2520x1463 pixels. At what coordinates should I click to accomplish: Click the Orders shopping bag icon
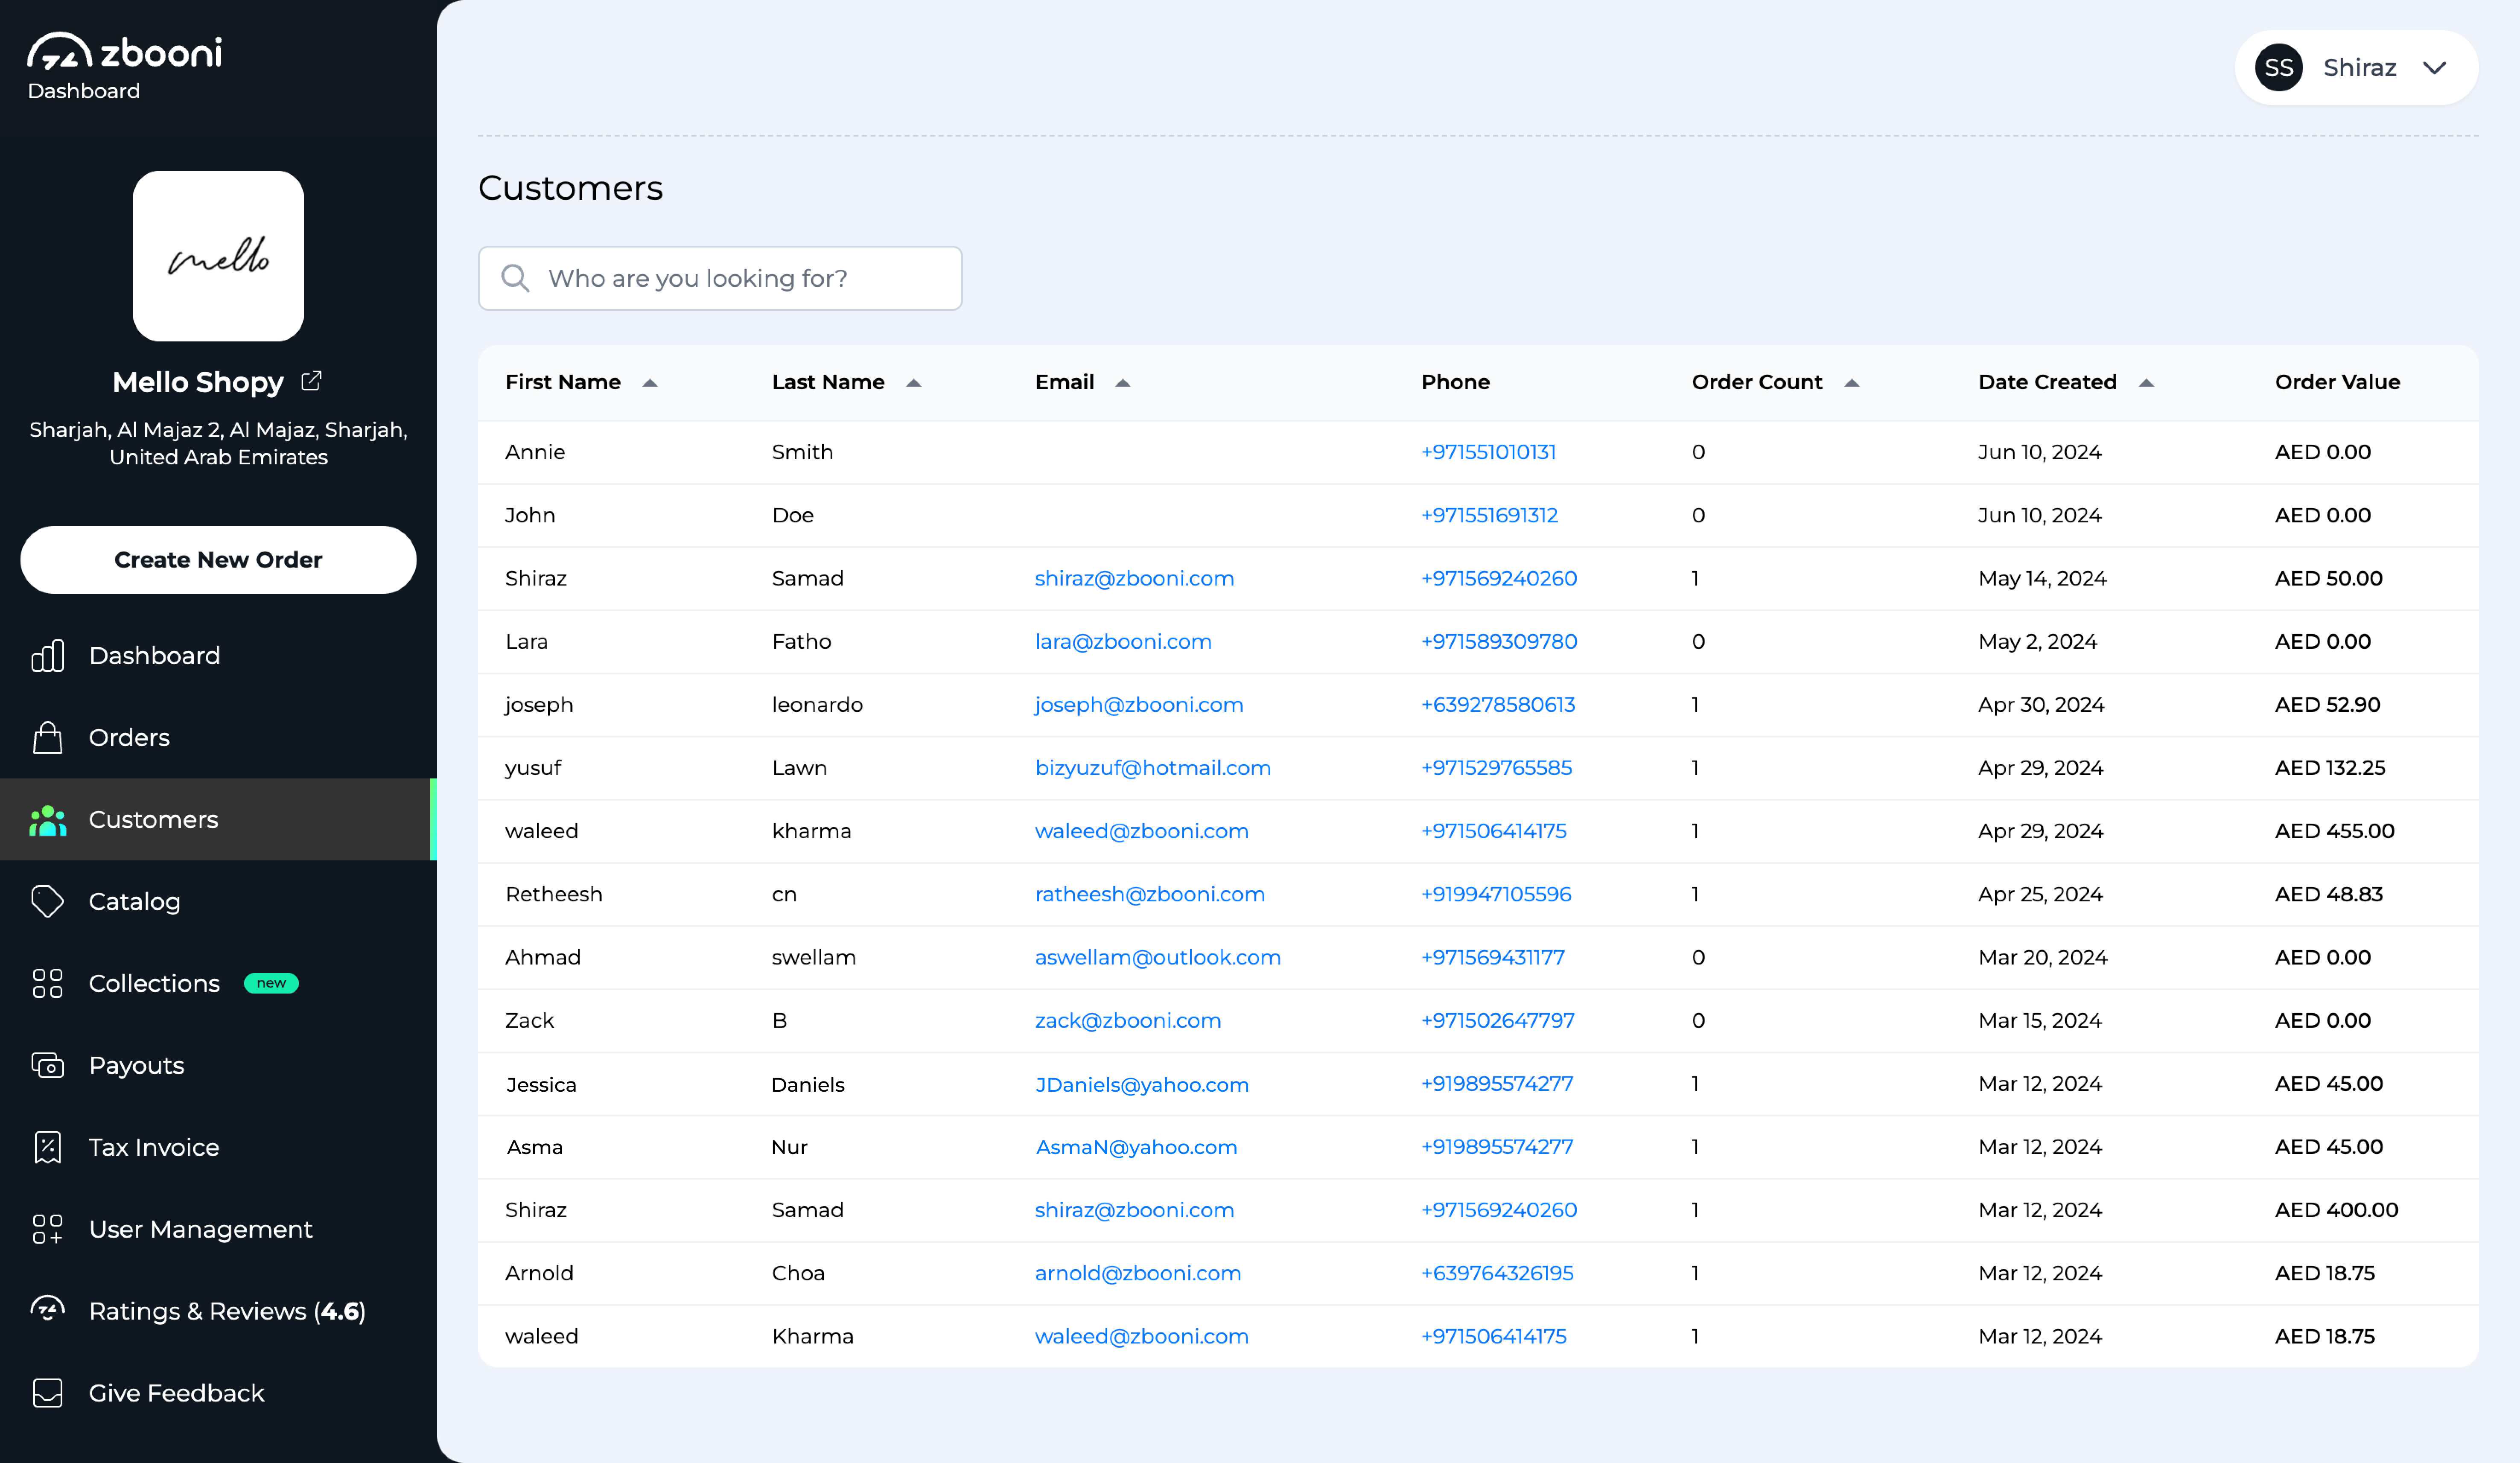48,737
